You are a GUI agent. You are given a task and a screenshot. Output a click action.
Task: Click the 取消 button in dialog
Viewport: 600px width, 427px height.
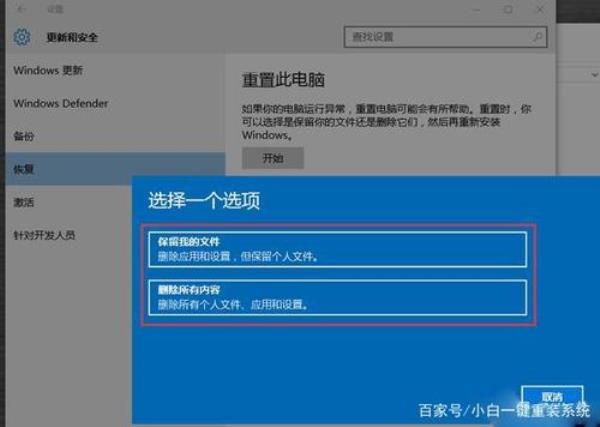[552, 396]
